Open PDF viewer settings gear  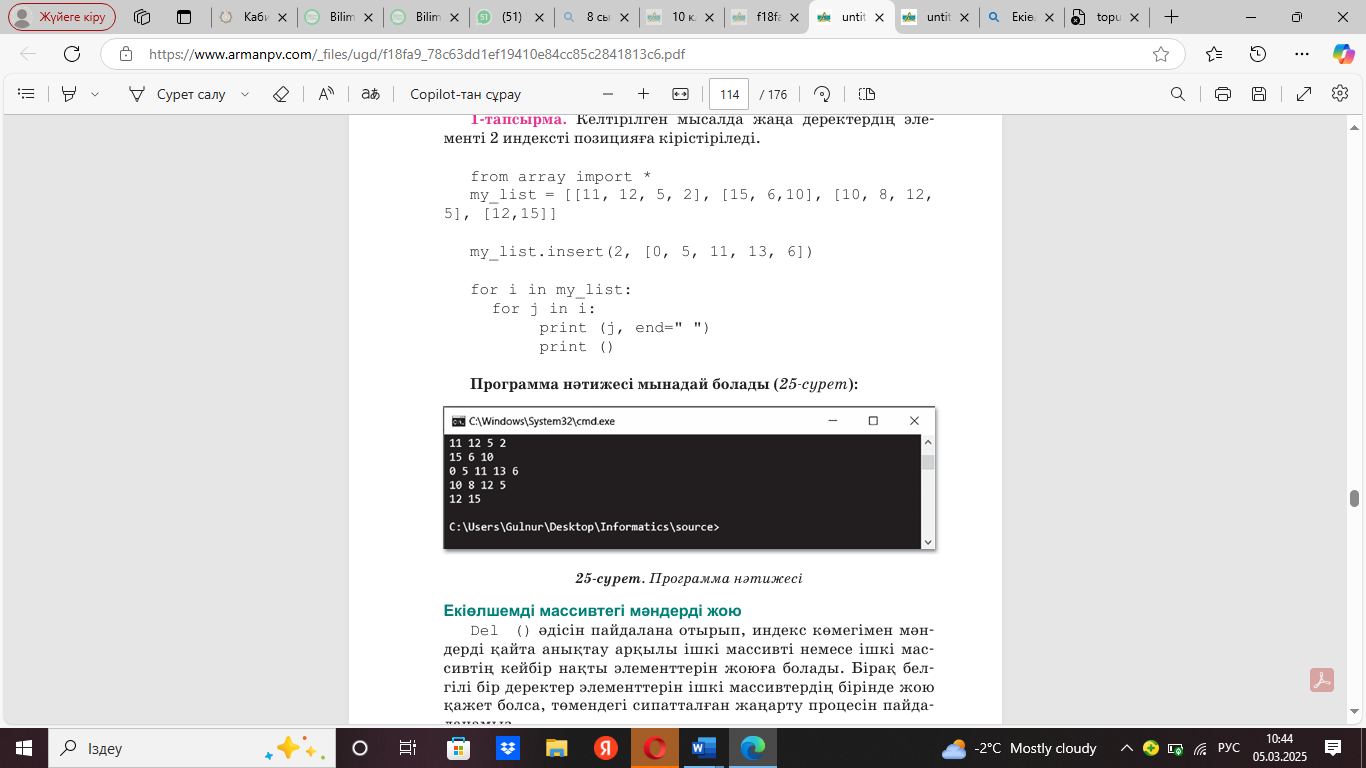click(1340, 93)
